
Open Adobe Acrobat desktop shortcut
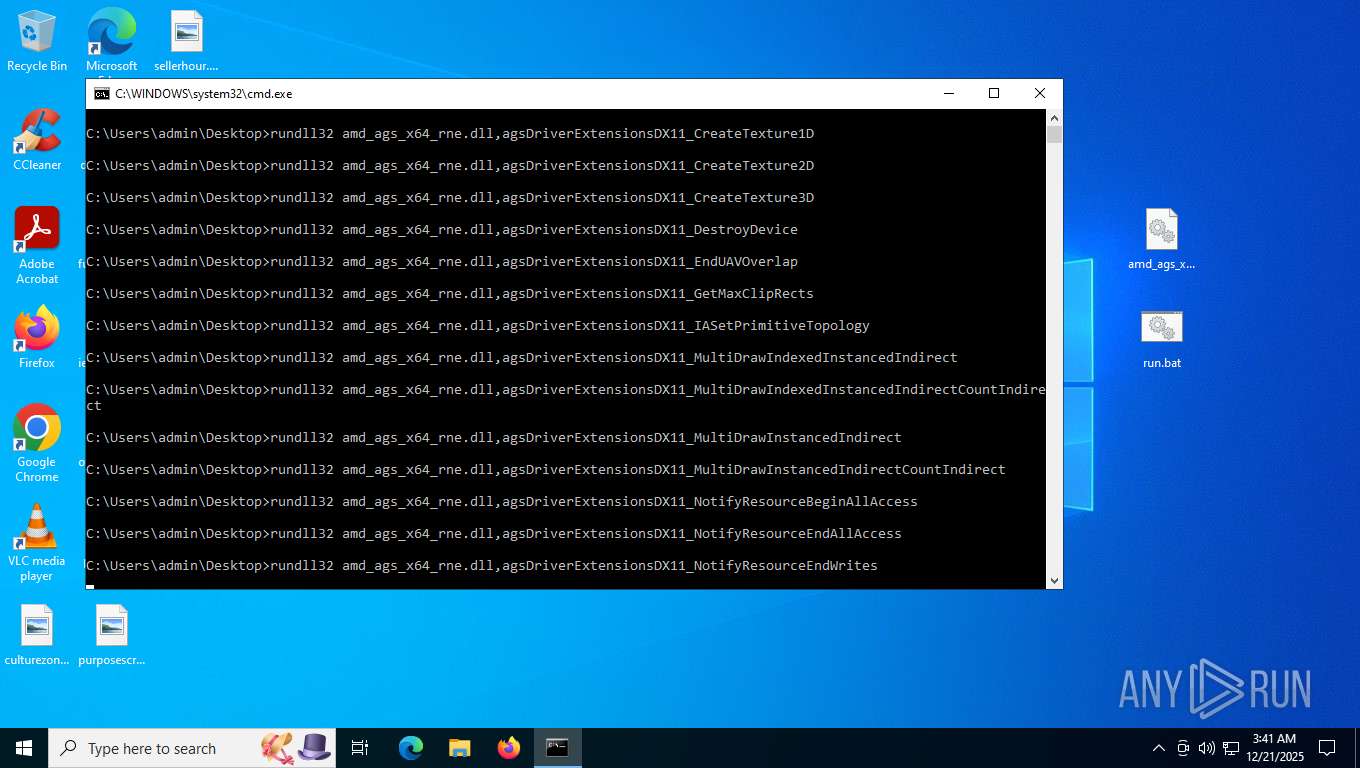pos(37,246)
